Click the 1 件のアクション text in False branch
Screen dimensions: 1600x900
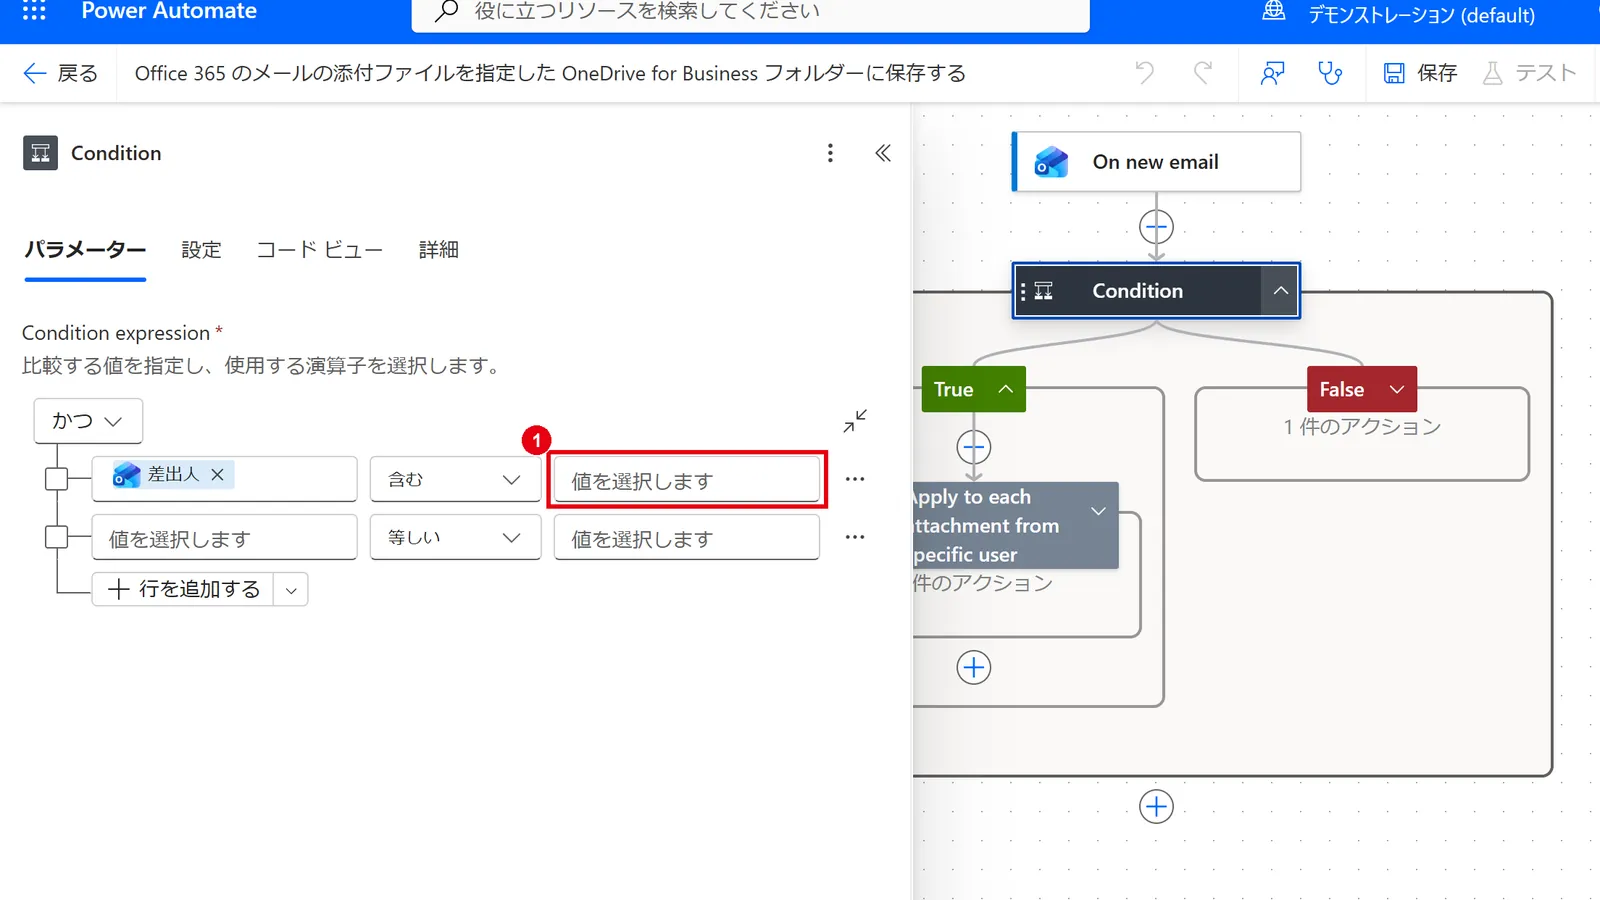[x=1362, y=427]
